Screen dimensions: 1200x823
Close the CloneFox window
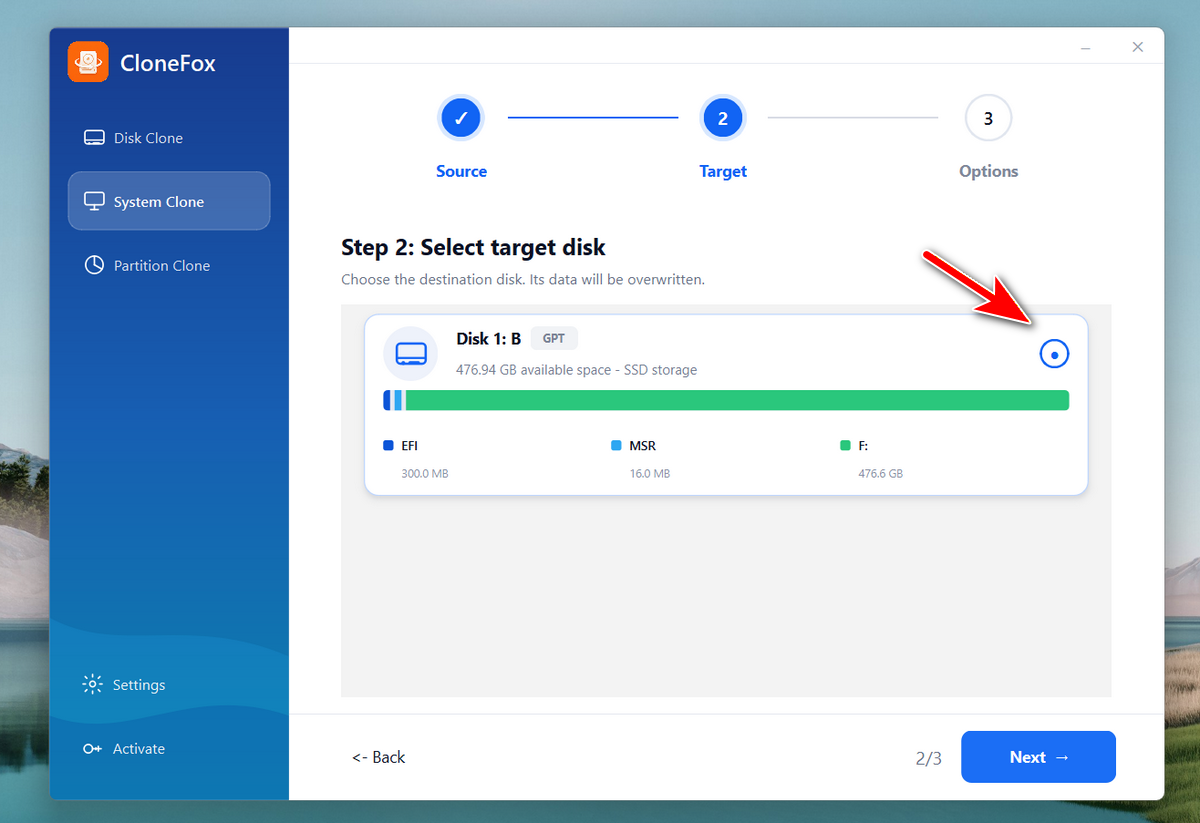pos(1137,47)
